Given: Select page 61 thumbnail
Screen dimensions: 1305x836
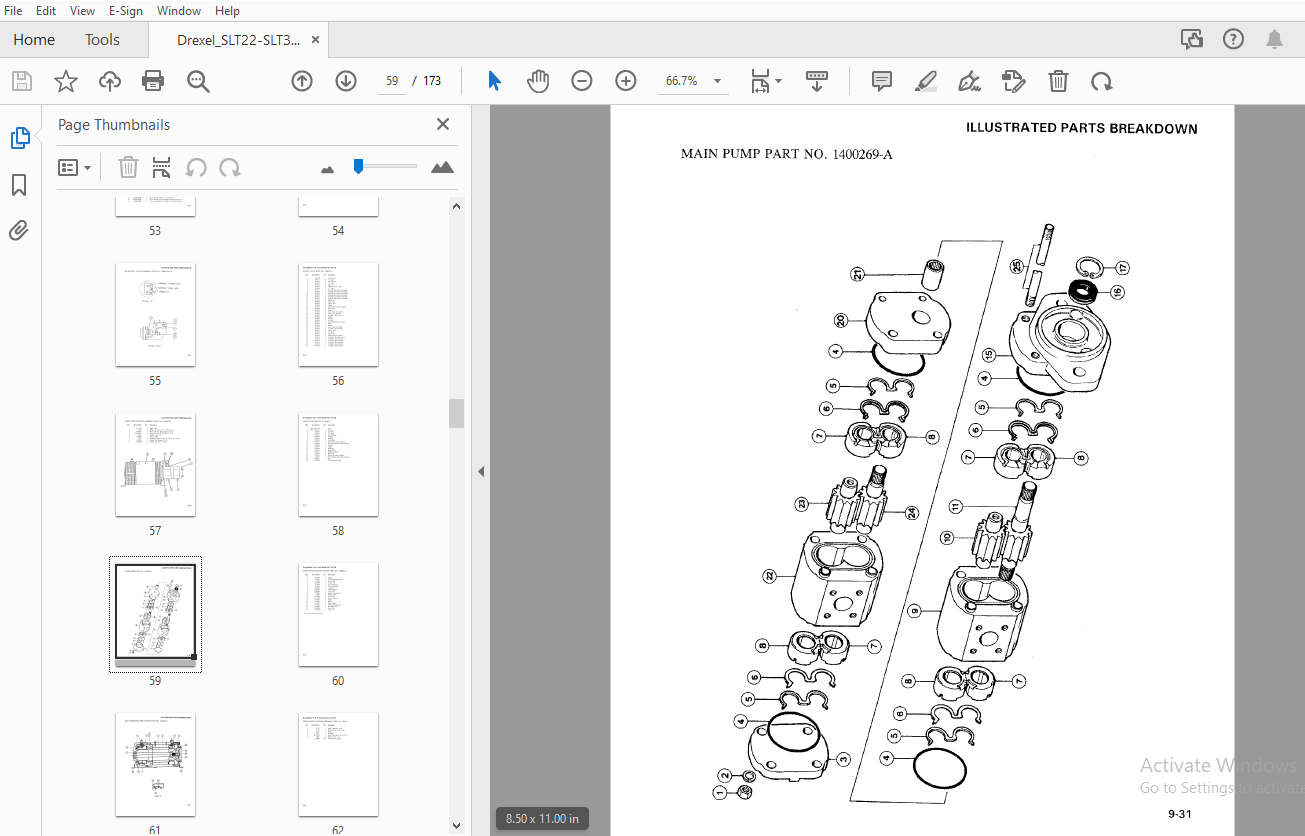Looking at the screenshot, I should [155, 765].
